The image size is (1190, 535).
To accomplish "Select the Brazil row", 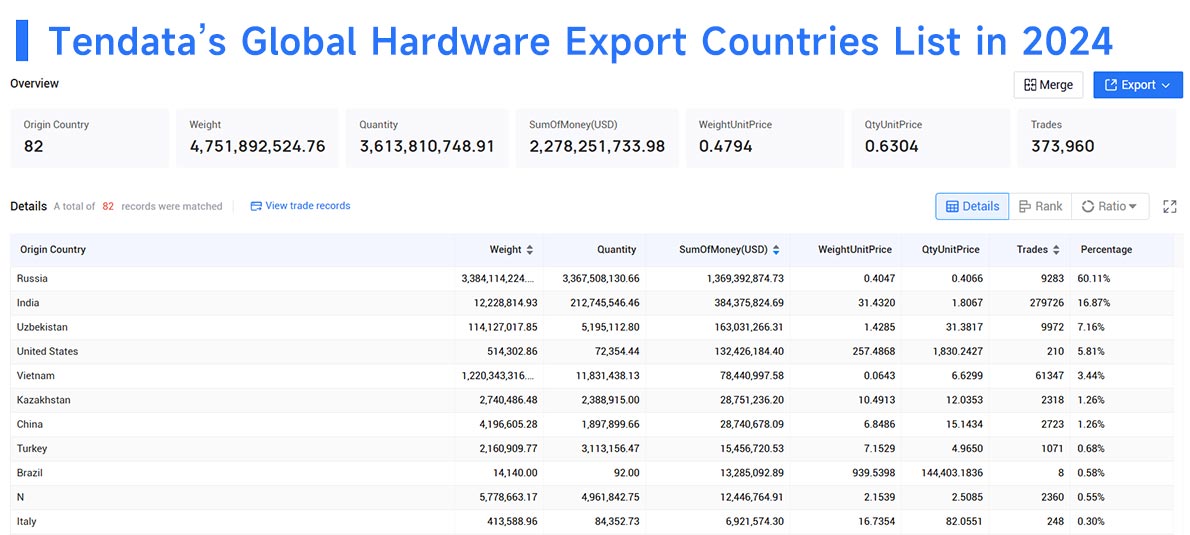I will tap(592, 473).
